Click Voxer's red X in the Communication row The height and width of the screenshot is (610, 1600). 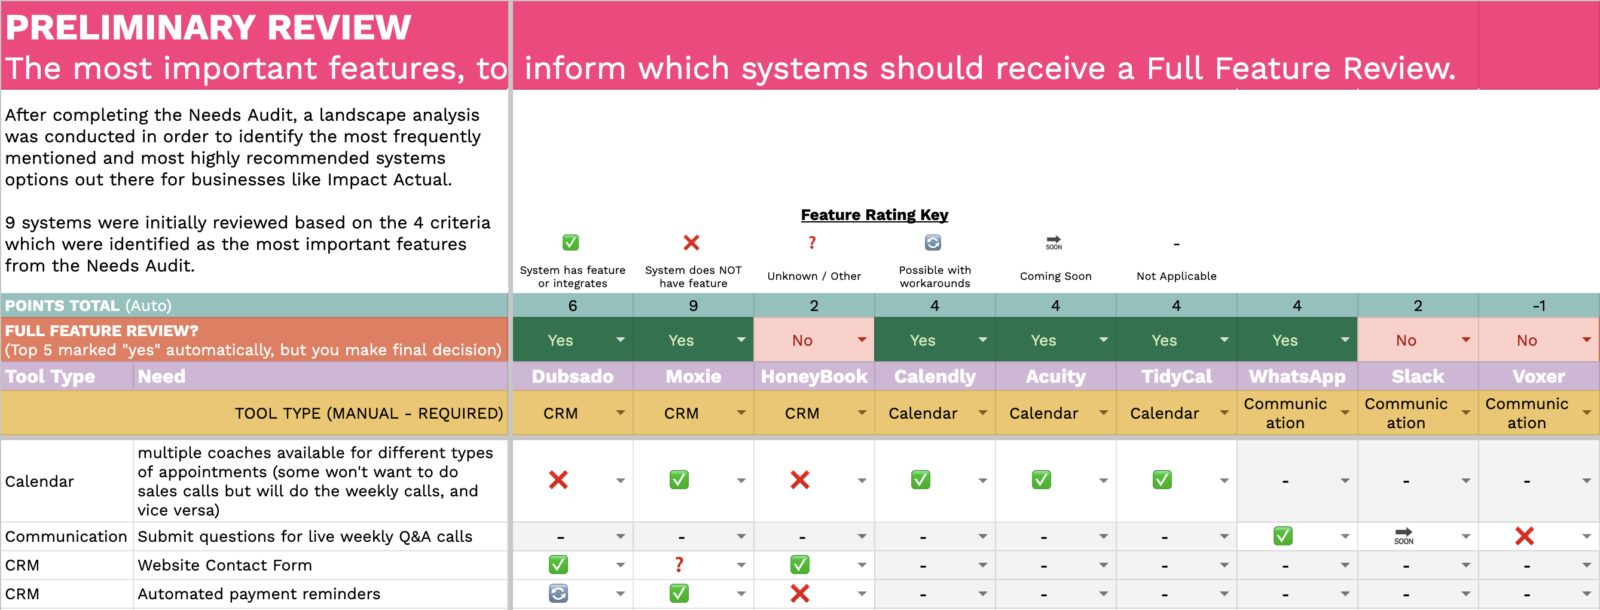(x=1525, y=536)
